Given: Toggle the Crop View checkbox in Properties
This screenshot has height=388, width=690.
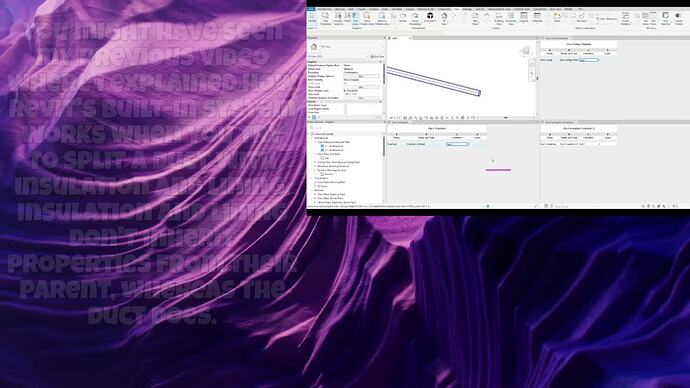Looking at the screenshot, I should pyautogui.click(x=345, y=113).
